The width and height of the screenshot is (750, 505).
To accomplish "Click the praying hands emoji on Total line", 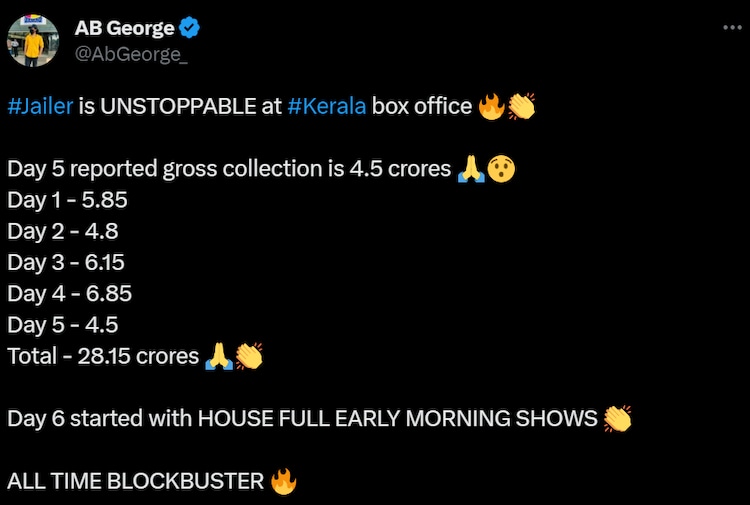I will (218, 356).
